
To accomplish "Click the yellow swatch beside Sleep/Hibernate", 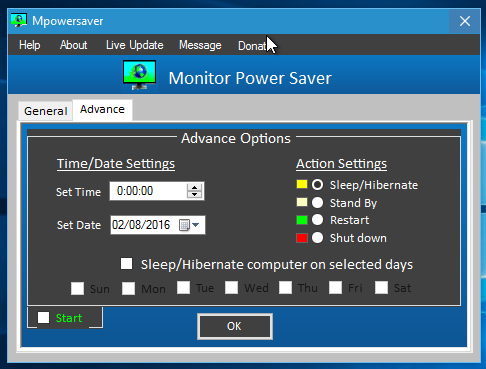I will (302, 184).
